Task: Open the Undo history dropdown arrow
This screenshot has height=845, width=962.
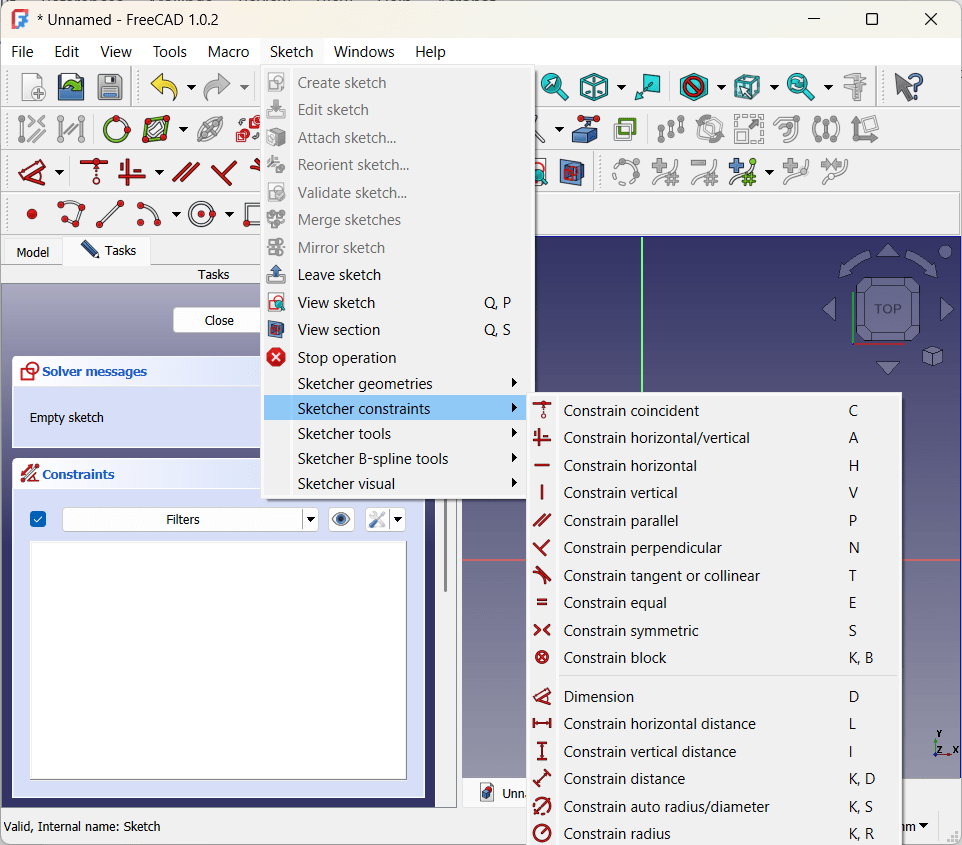Action: 191,87
